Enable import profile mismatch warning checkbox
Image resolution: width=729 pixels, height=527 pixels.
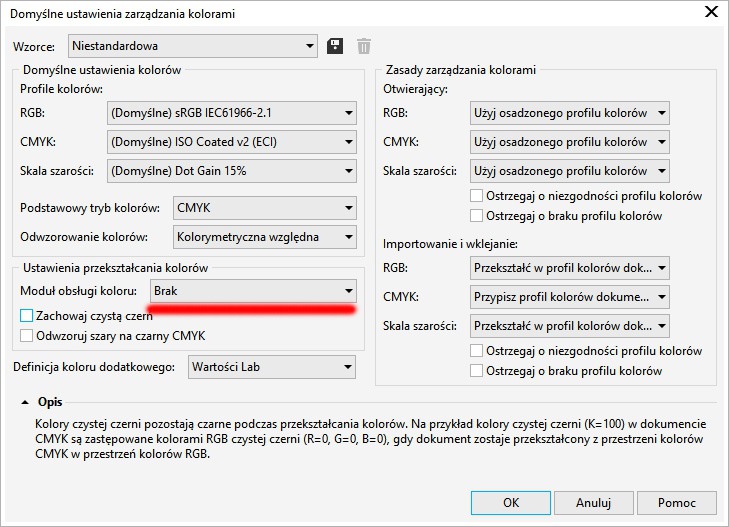(477, 351)
